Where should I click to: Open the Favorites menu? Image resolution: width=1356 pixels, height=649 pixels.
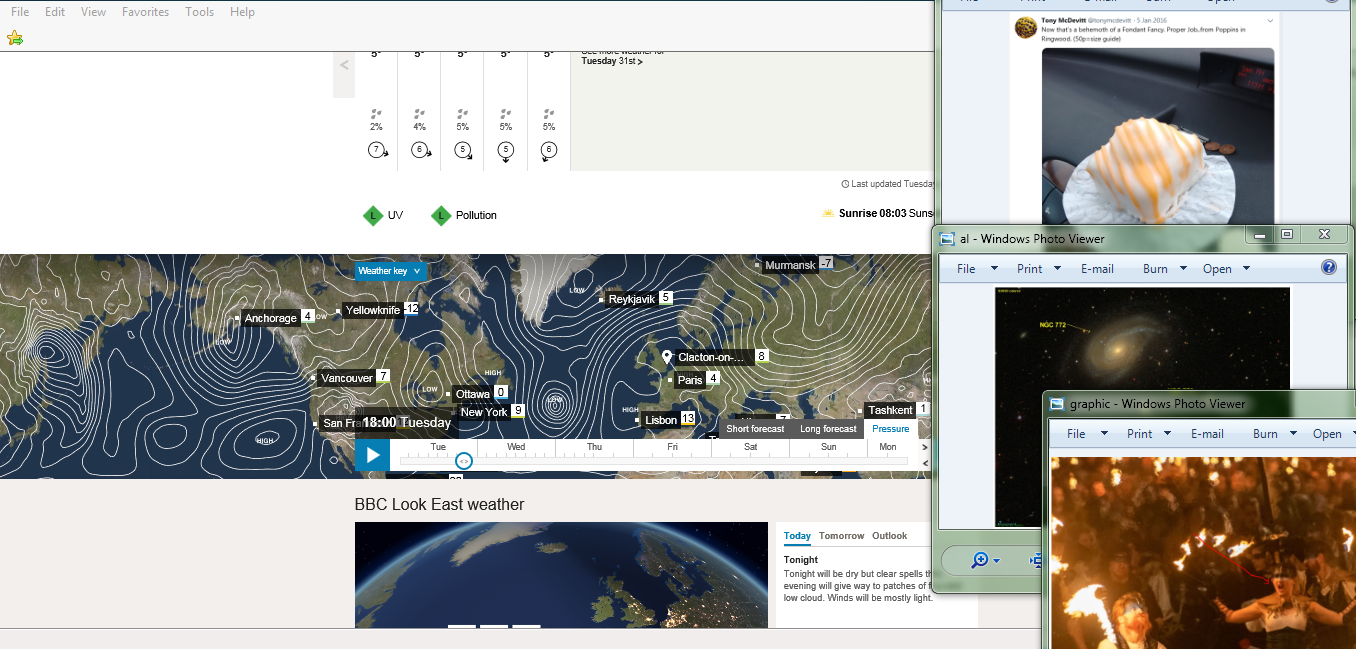(x=146, y=12)
